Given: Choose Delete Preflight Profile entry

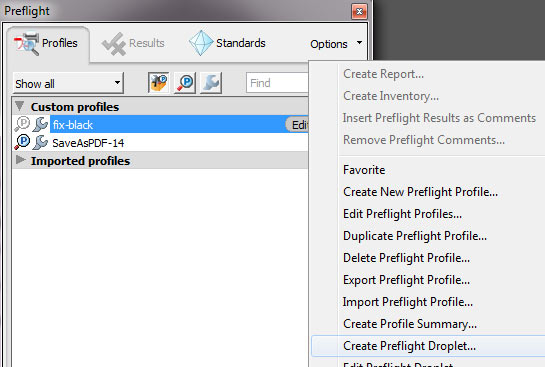Looking at the screenshot, I should tap(406, 258).
